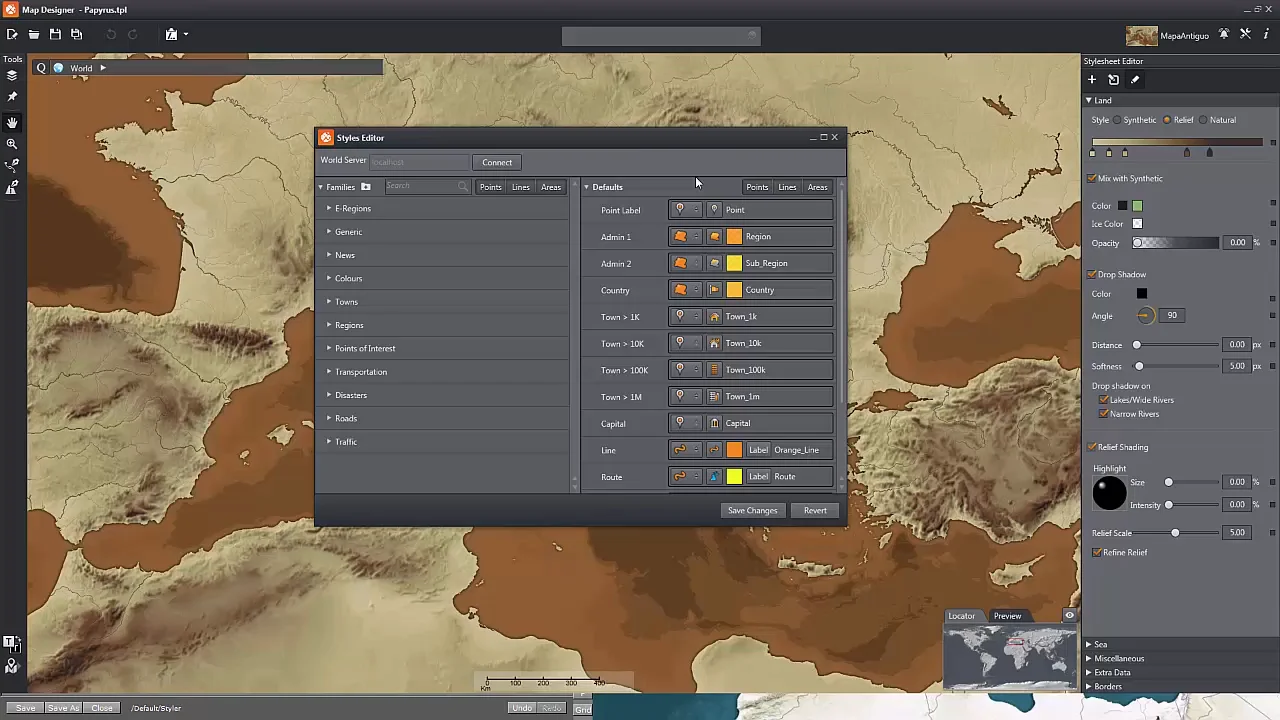This screenshot has width=1280, height=720.
Task: Collapse the Land section
Action: click(x=1089, y=100)
